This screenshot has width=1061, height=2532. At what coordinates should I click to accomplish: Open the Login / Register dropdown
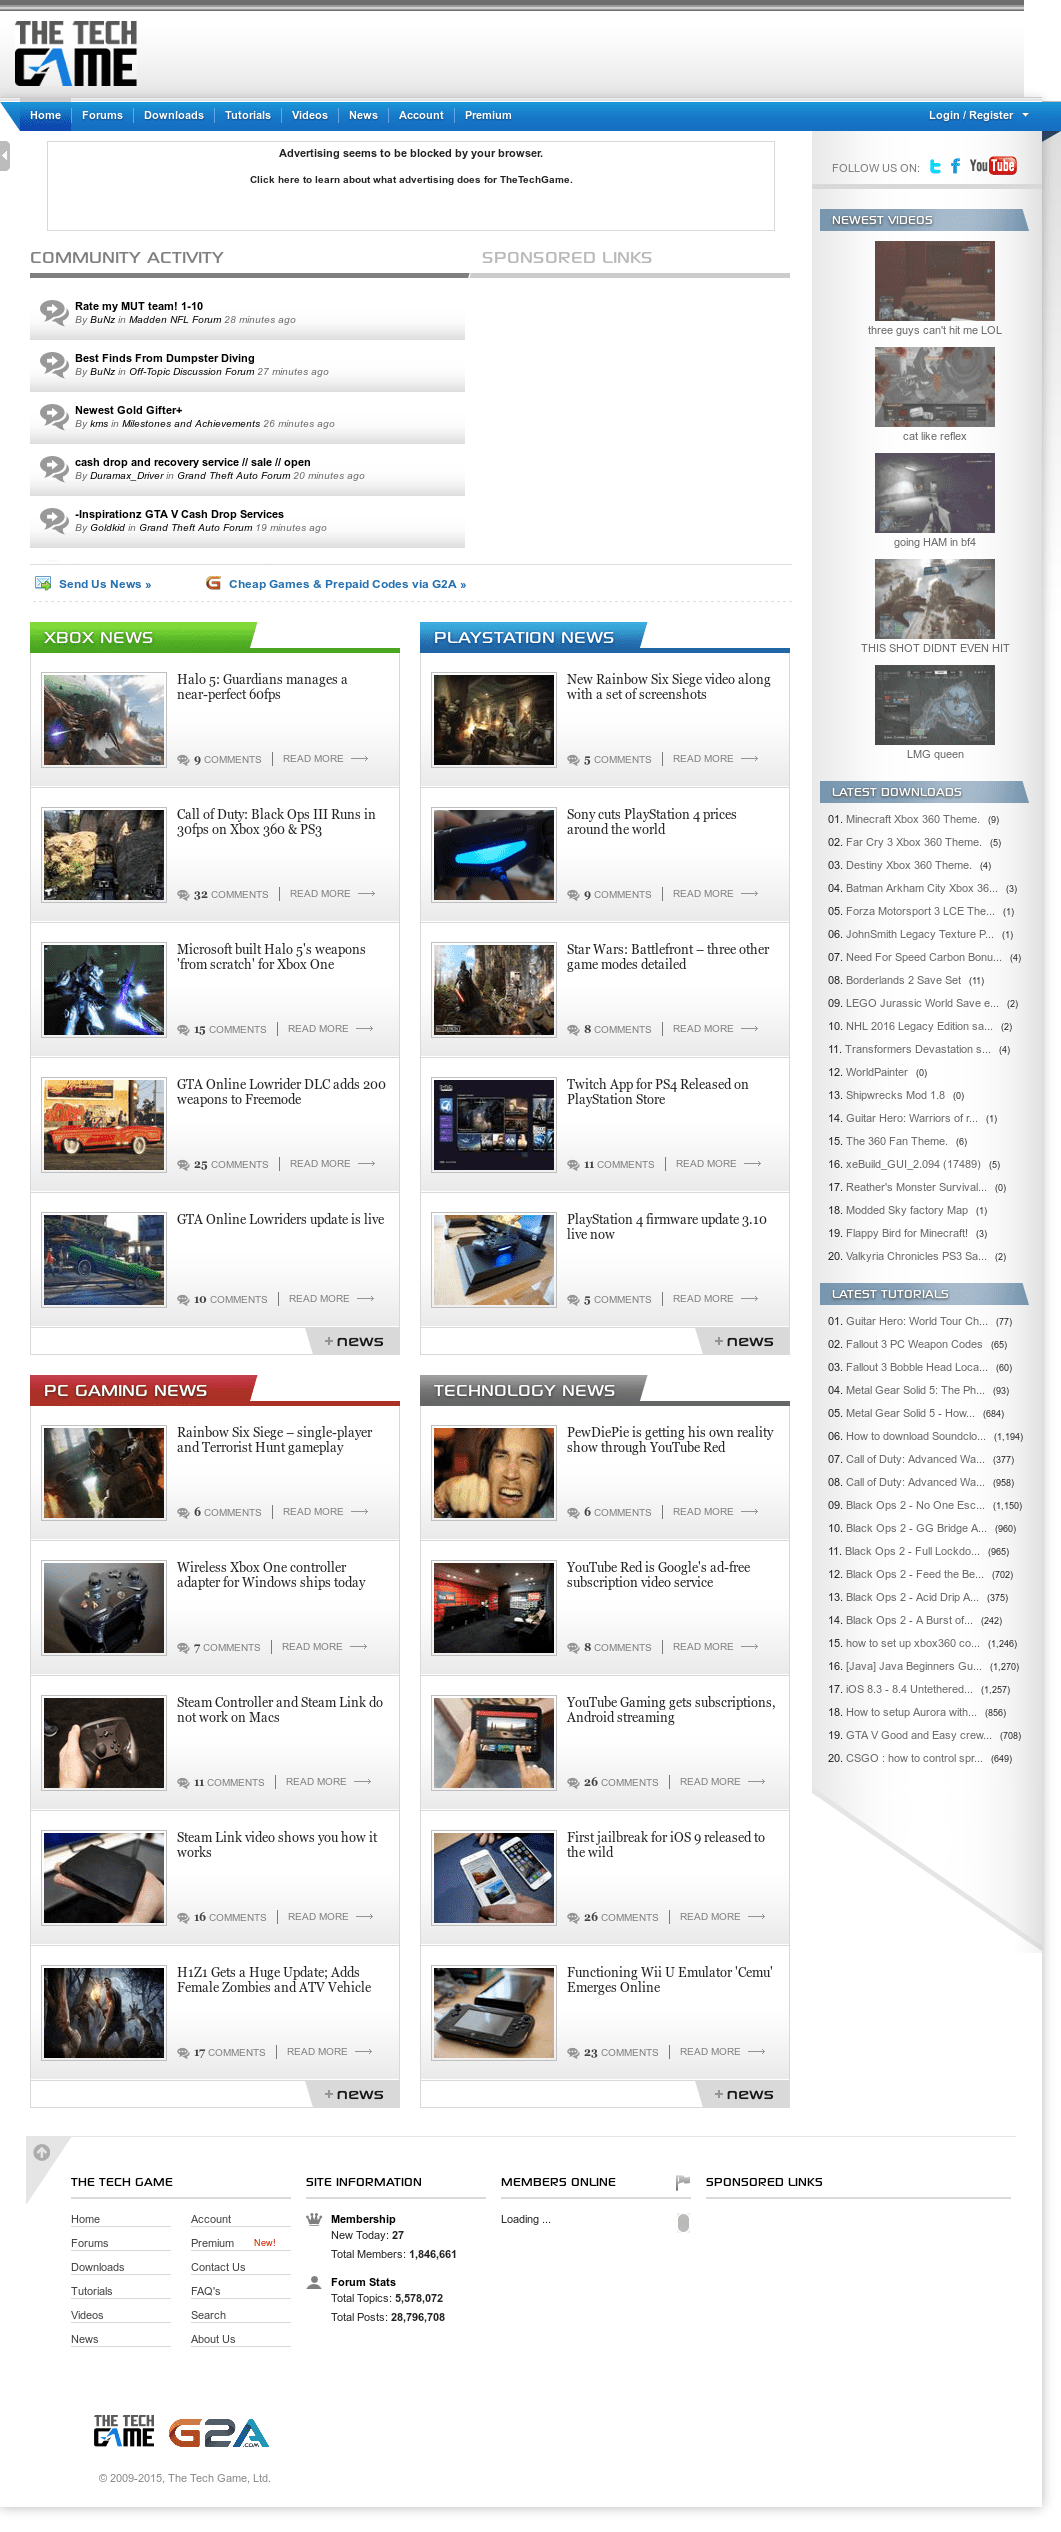978,116
